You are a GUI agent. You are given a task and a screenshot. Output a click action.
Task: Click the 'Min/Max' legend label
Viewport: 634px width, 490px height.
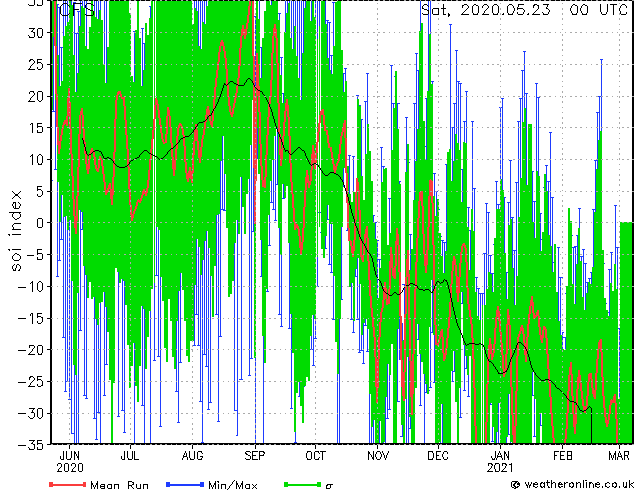[233, 485]
